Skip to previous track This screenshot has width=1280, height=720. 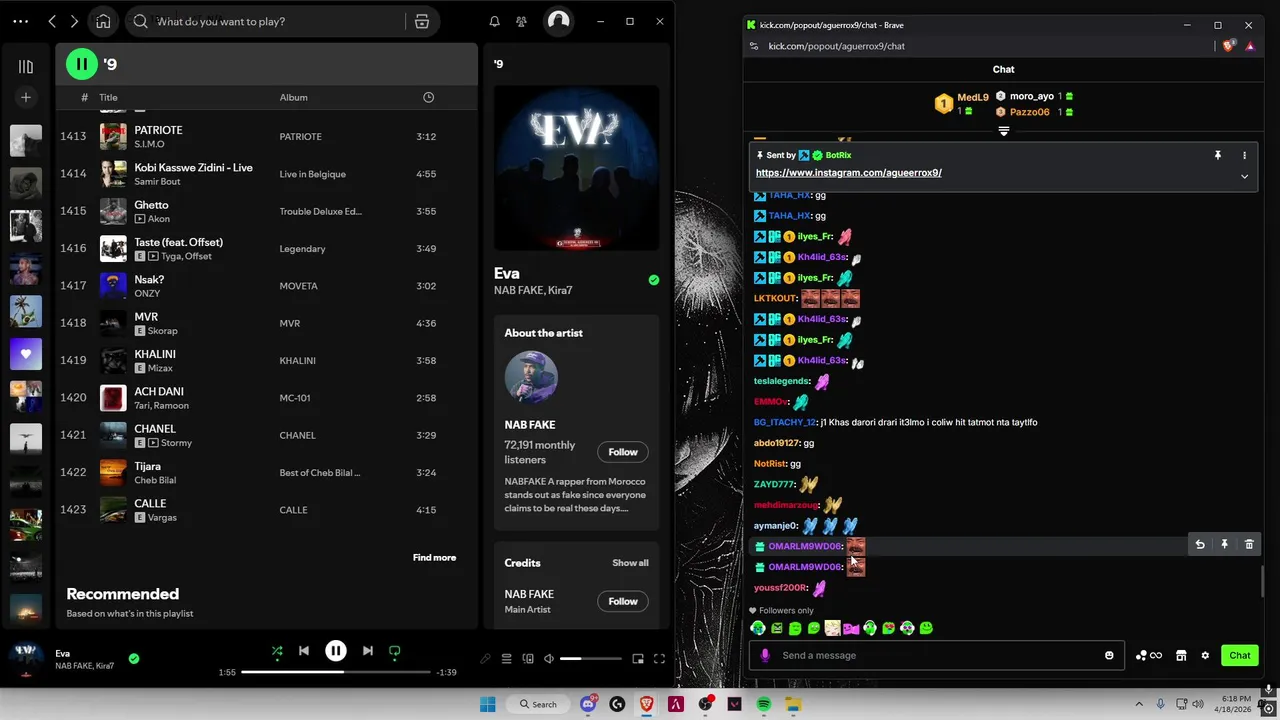point(304,651)
